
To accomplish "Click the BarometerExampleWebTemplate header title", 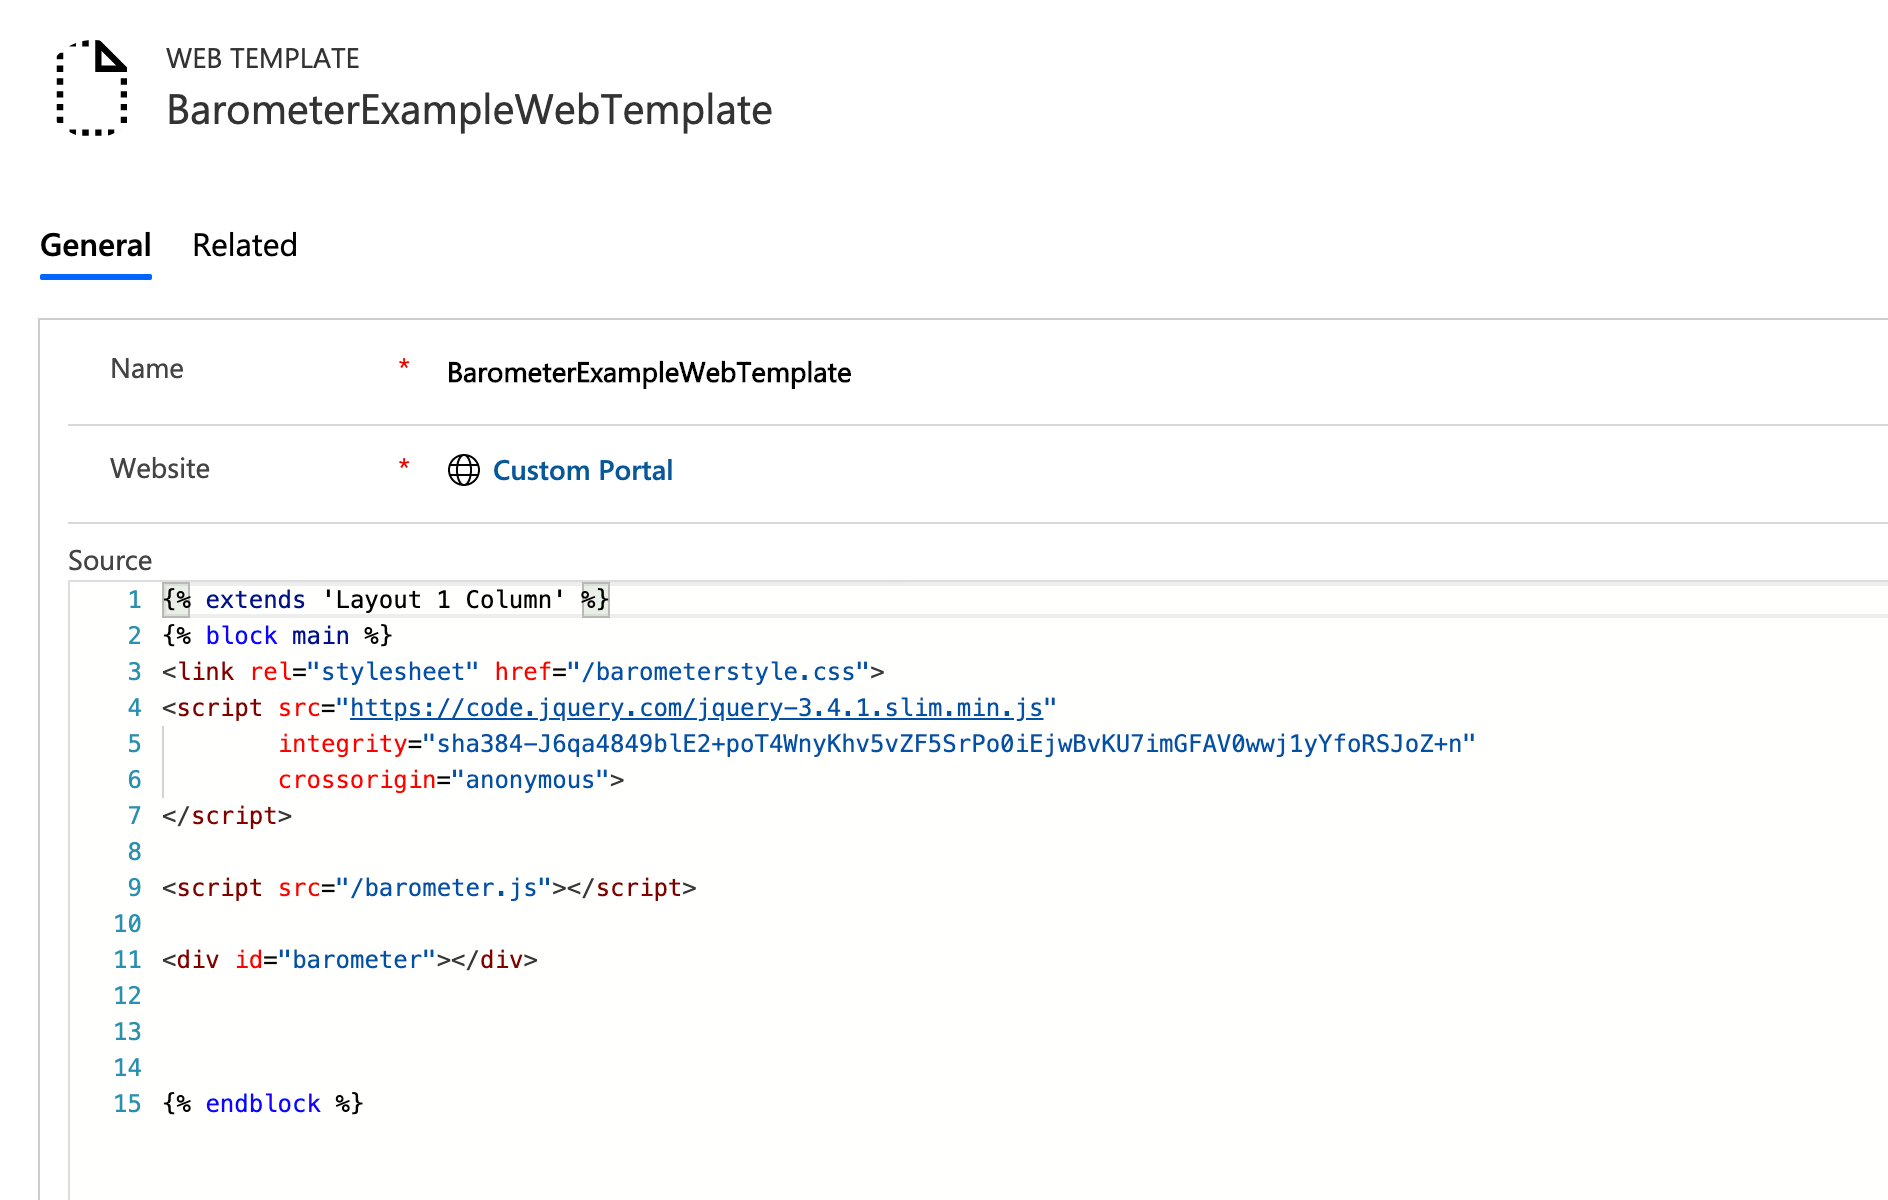I will (469, 110).
